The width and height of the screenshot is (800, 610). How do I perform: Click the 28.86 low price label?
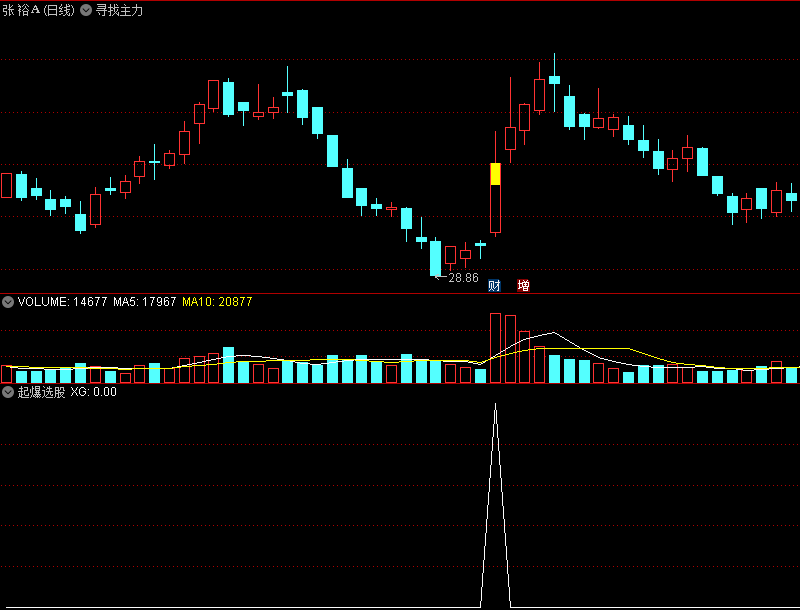point(463,278)
